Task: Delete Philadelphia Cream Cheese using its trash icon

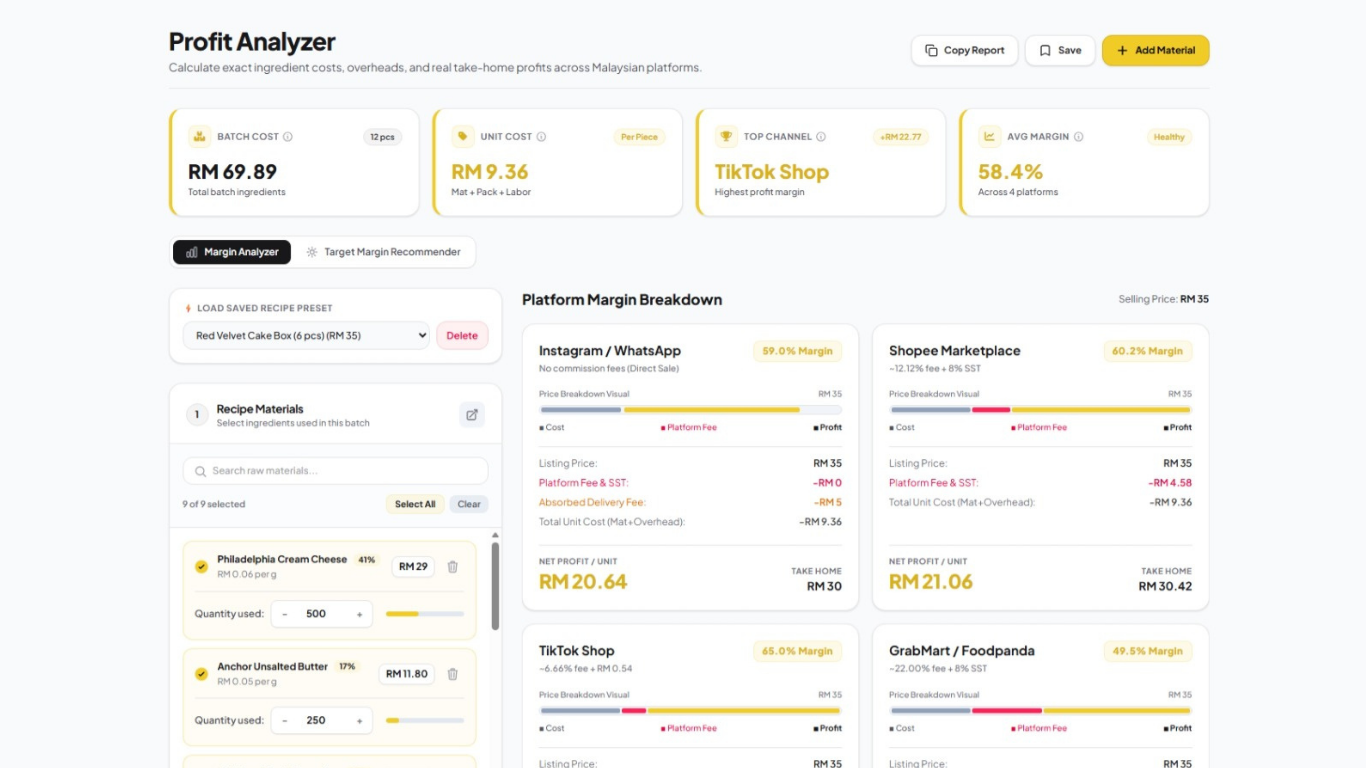Action: 452,567
